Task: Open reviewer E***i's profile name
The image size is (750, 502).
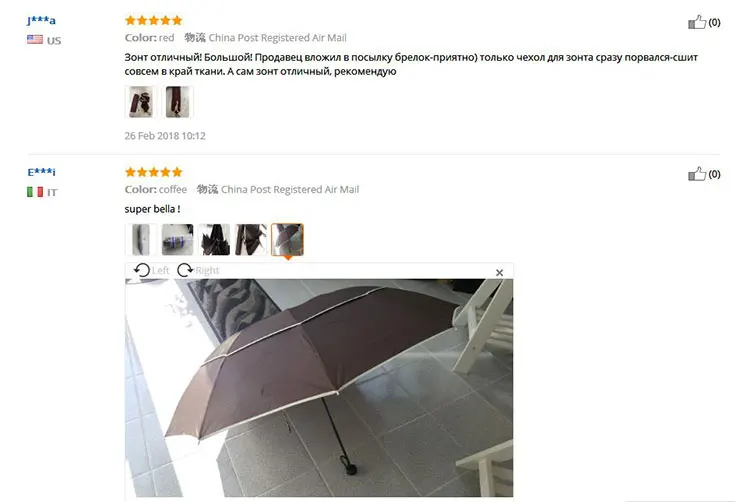Action: 41,172
